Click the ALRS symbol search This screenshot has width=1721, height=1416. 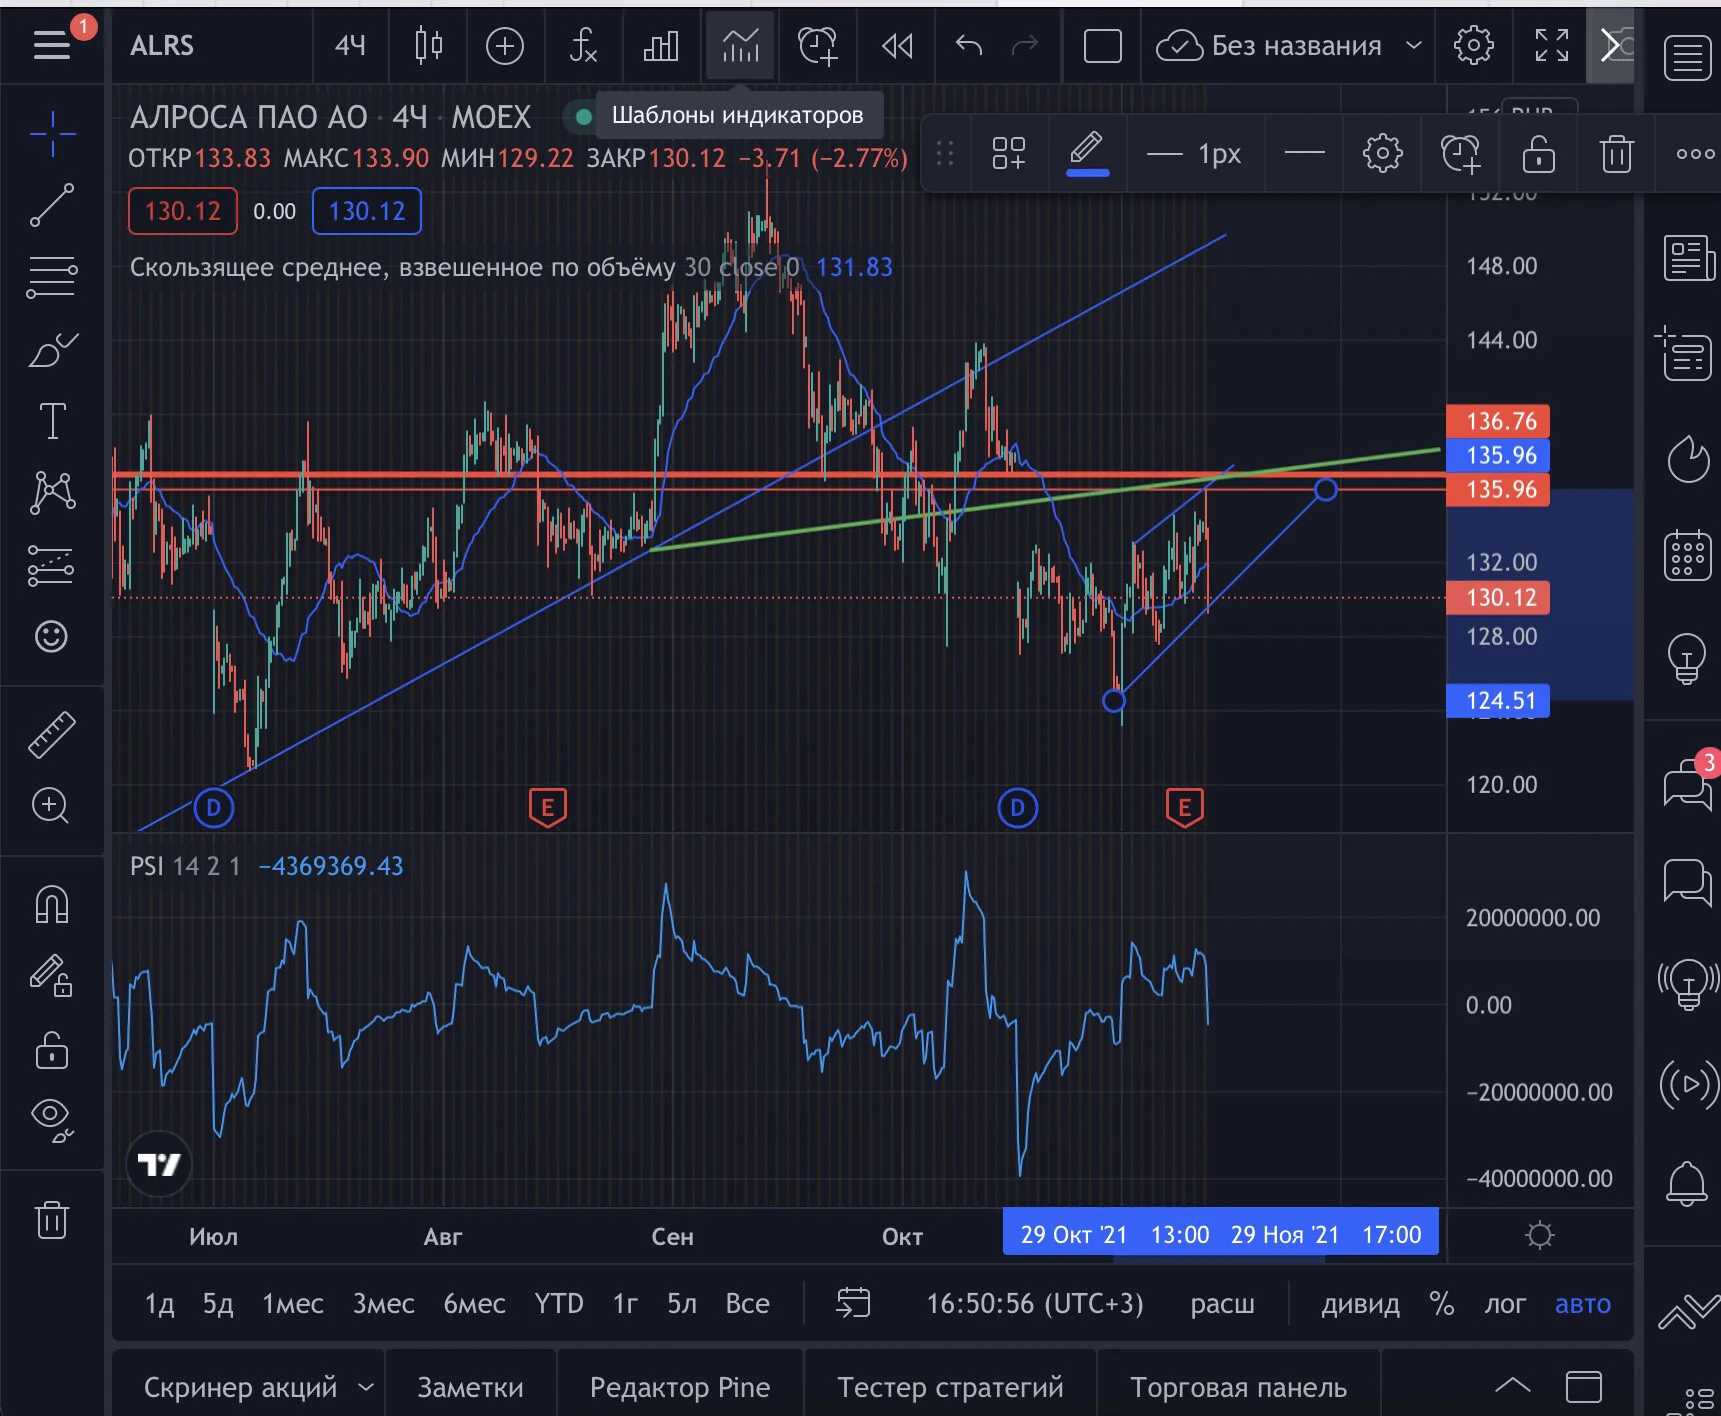pyautogui.click(x=162, y=45)
